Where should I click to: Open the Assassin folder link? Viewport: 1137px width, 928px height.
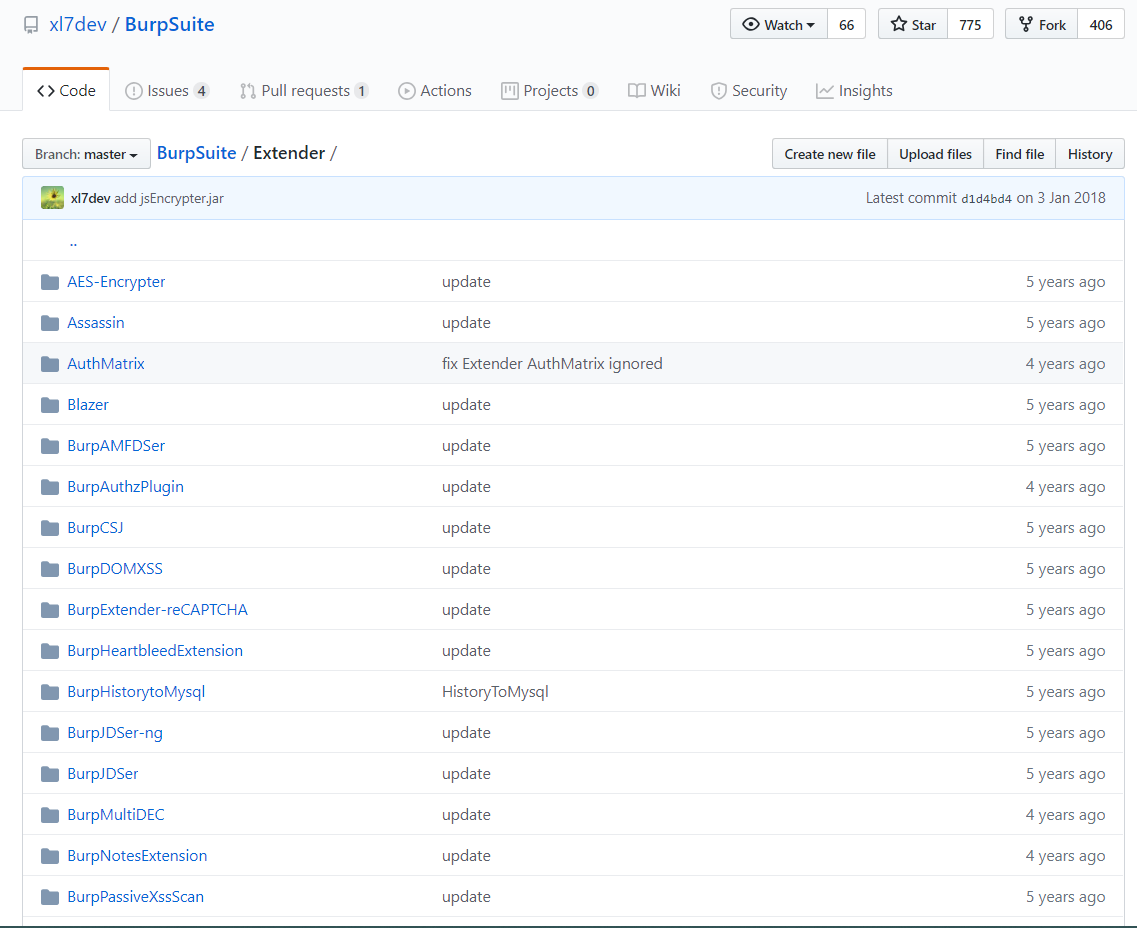[96, 323]
